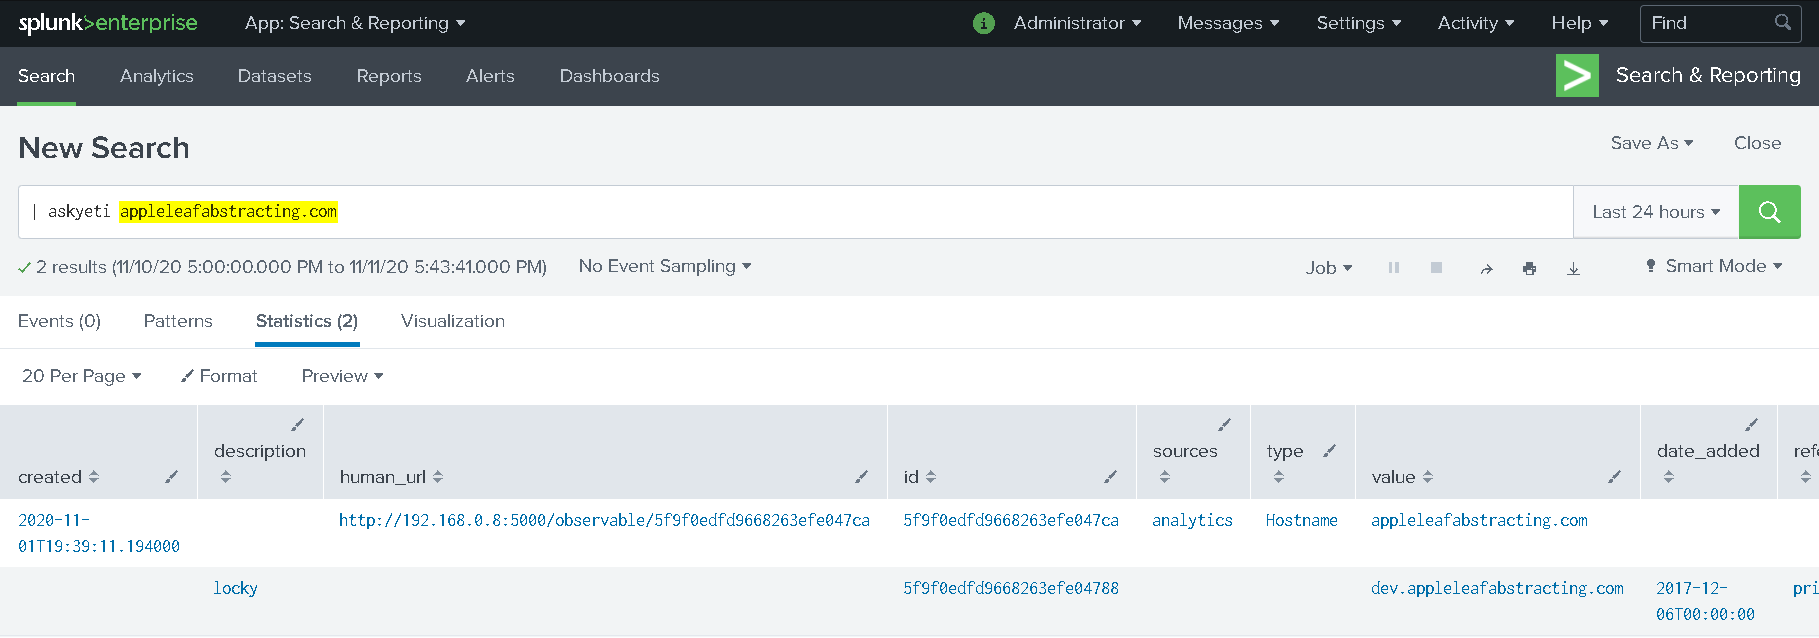Go to the Analytics nav tab

tap(157, 76)
